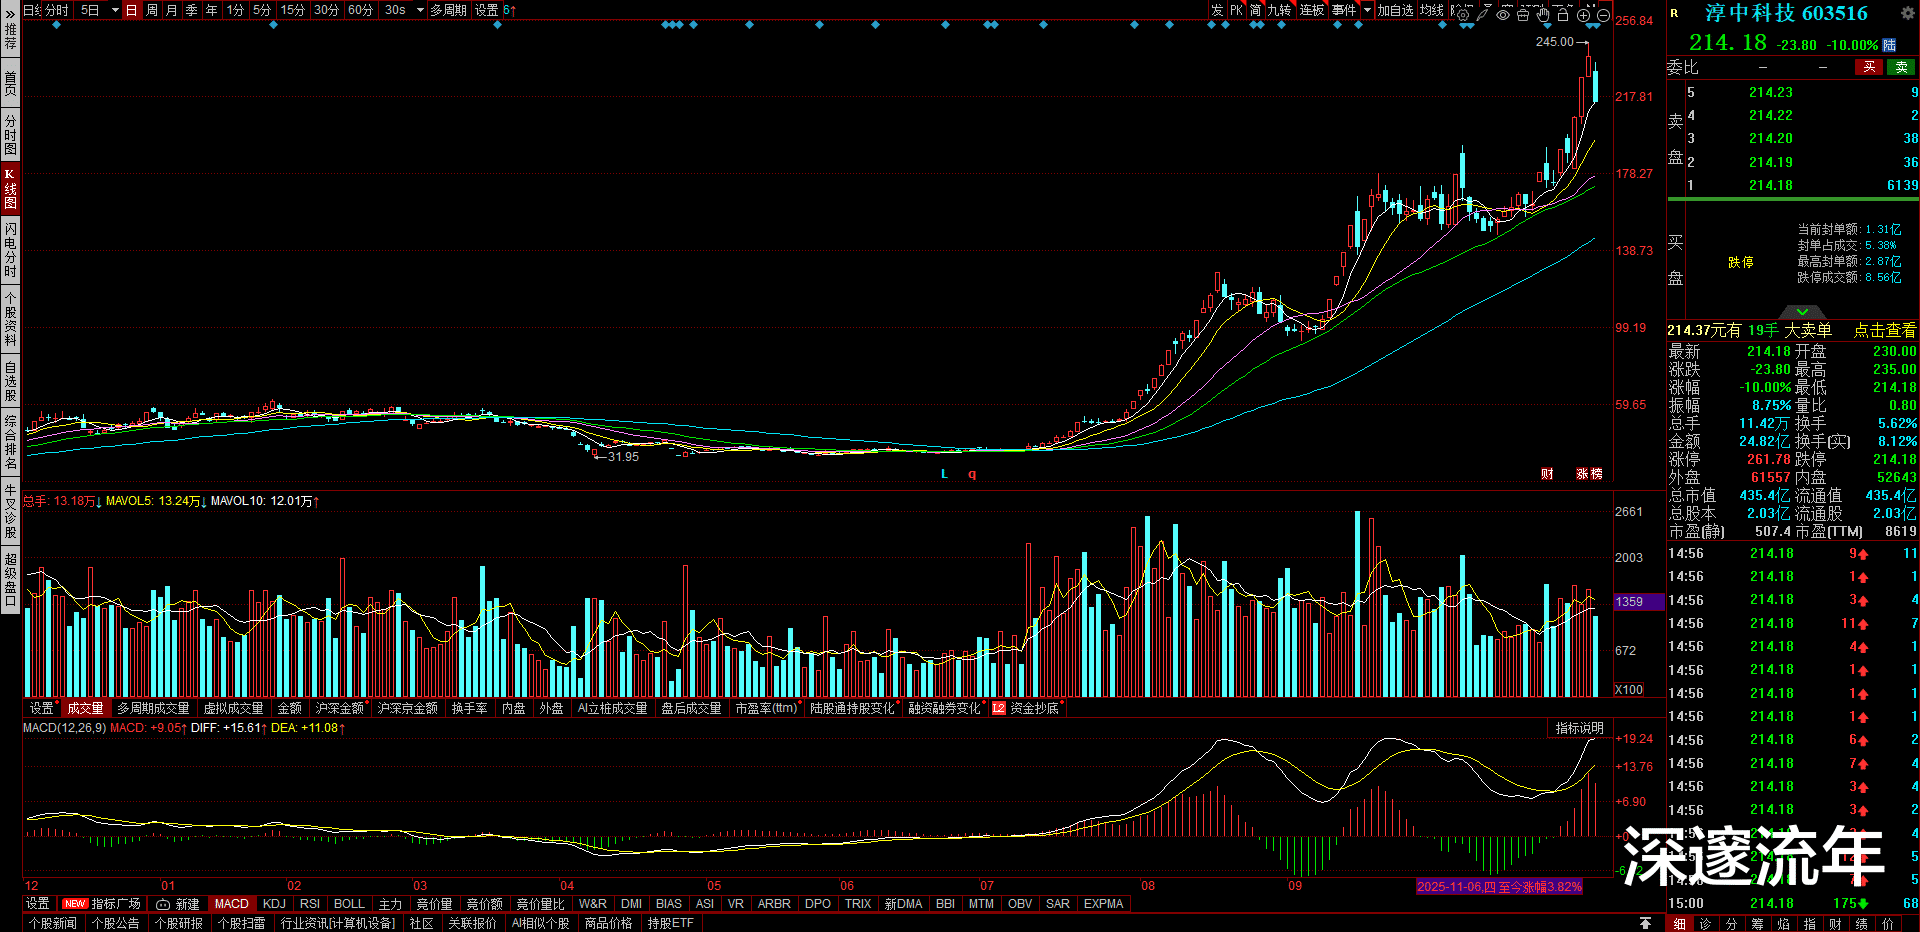Select the BOLL indicator tab
This screenshot has width=1920, height=932.
click(349, 904)
